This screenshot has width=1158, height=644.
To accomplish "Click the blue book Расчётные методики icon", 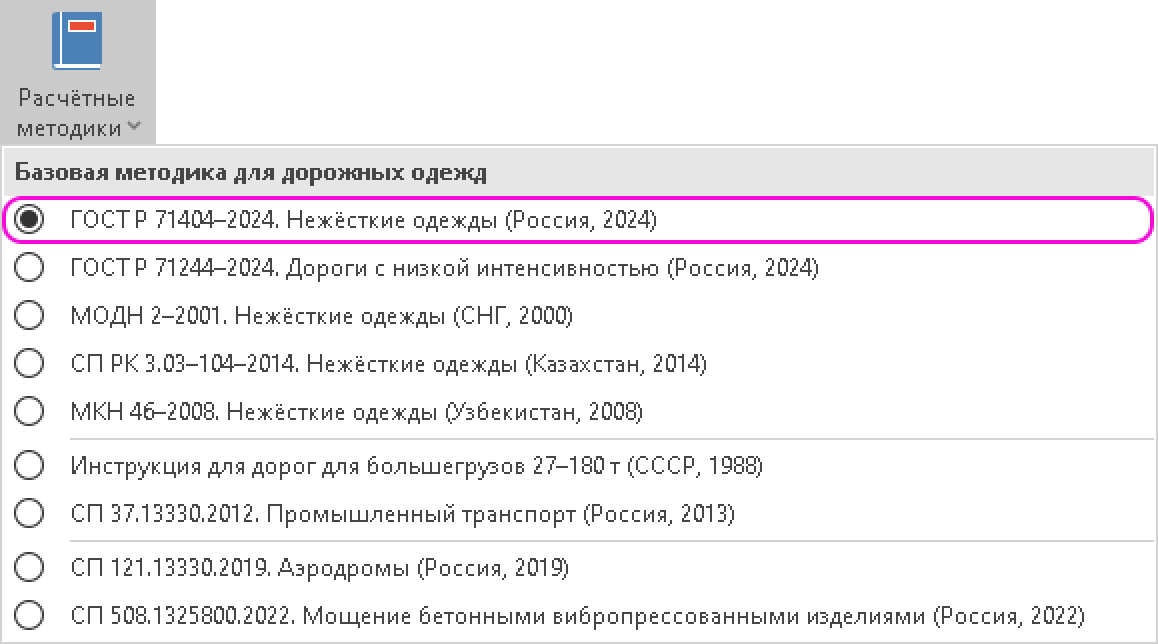I will point(77,41).
